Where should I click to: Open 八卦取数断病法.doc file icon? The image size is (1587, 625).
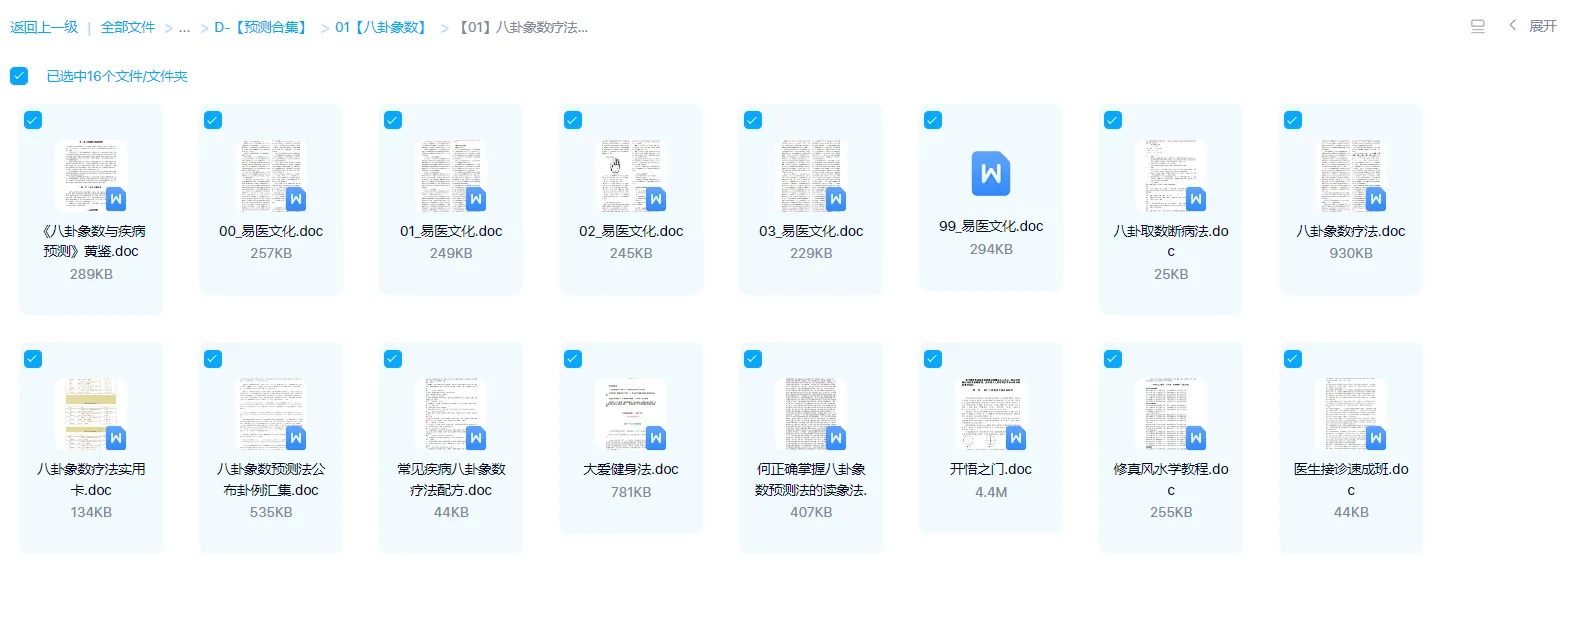pyautogui.click(x=1170, y=176)
